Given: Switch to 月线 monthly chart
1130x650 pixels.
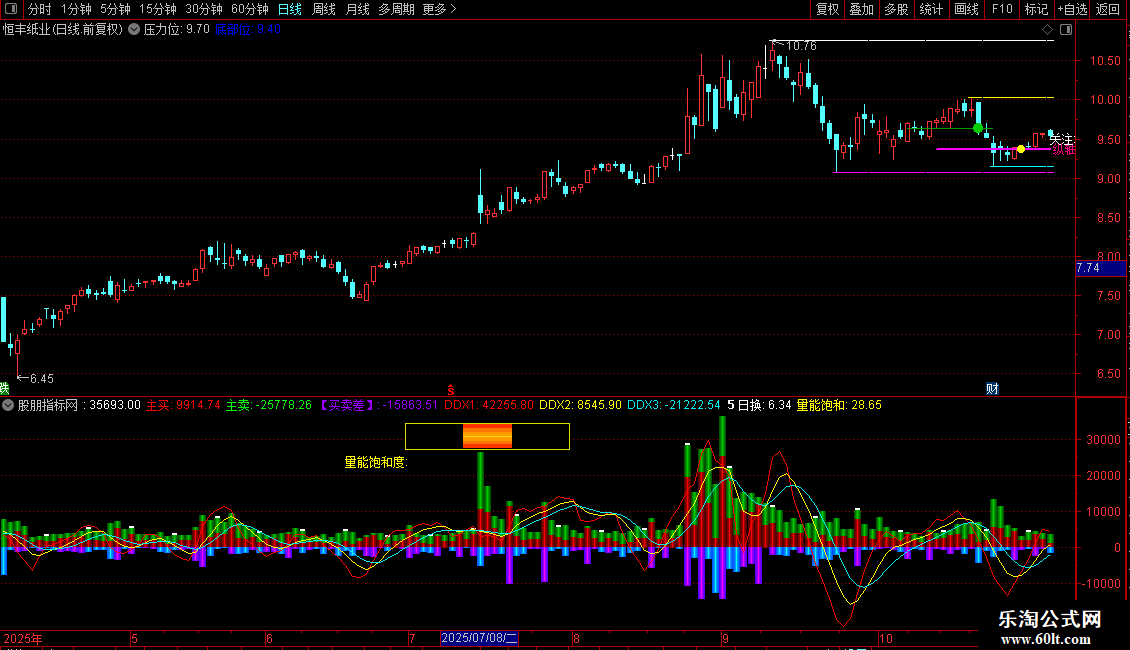Looking at the screenshot, I should (357, 9).
